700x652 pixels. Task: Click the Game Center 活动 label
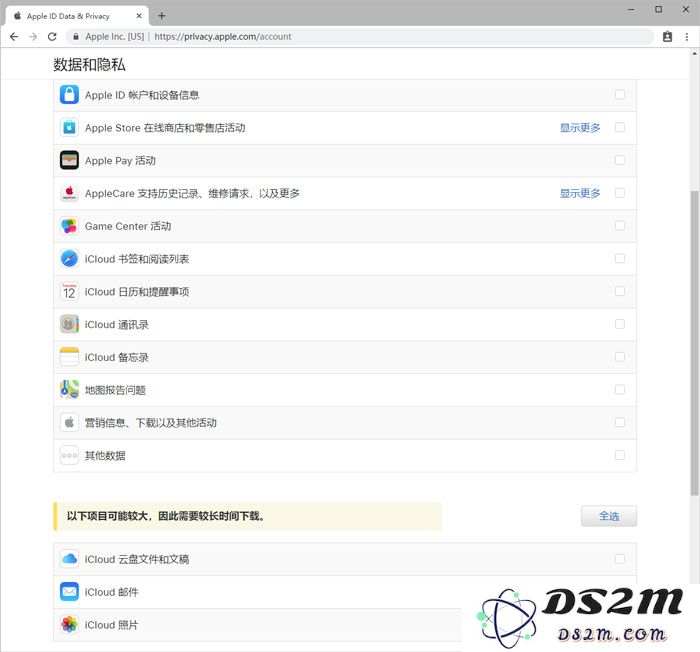[128, 226]
